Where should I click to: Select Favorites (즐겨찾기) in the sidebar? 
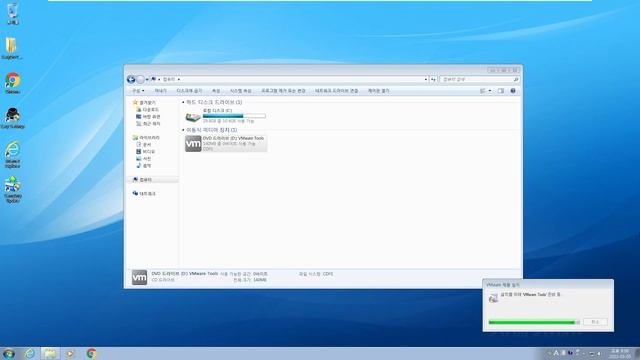(144, 102)
